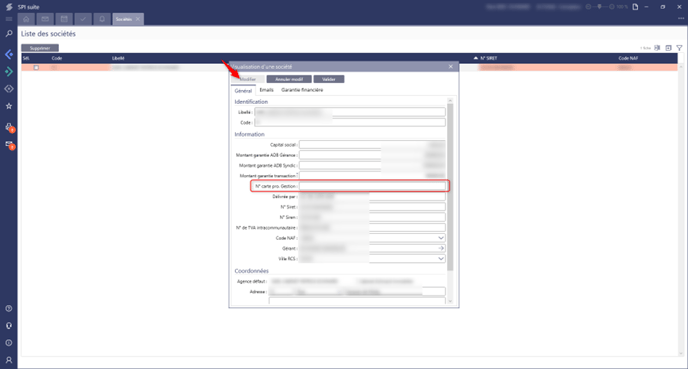The height and width of the screenshot is (369, 688).
Task: Open the favorites star in sidebar
Action: [x=9, y=106]
